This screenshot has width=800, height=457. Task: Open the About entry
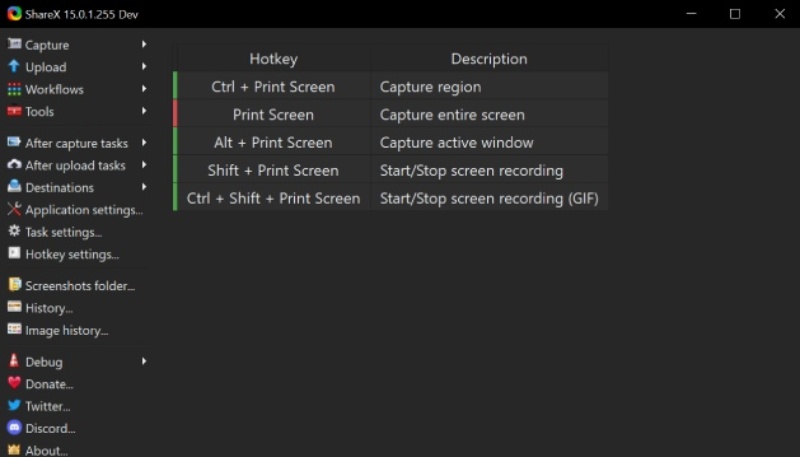coord(46,451)
